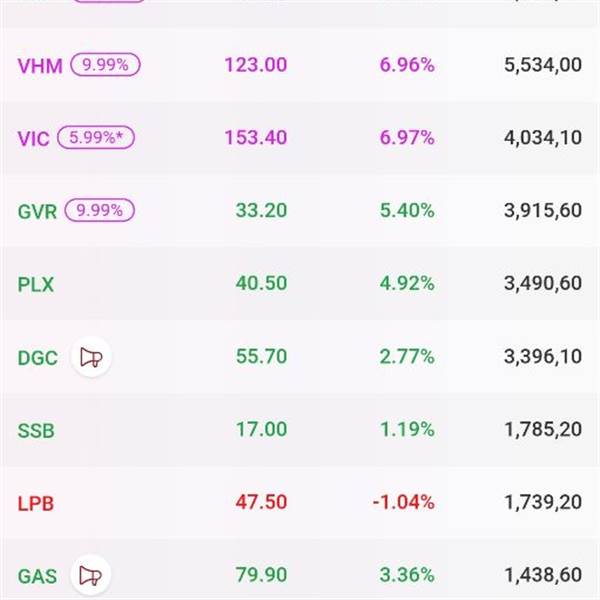Open the VHM stock ticker

click(x=40, y=66)
